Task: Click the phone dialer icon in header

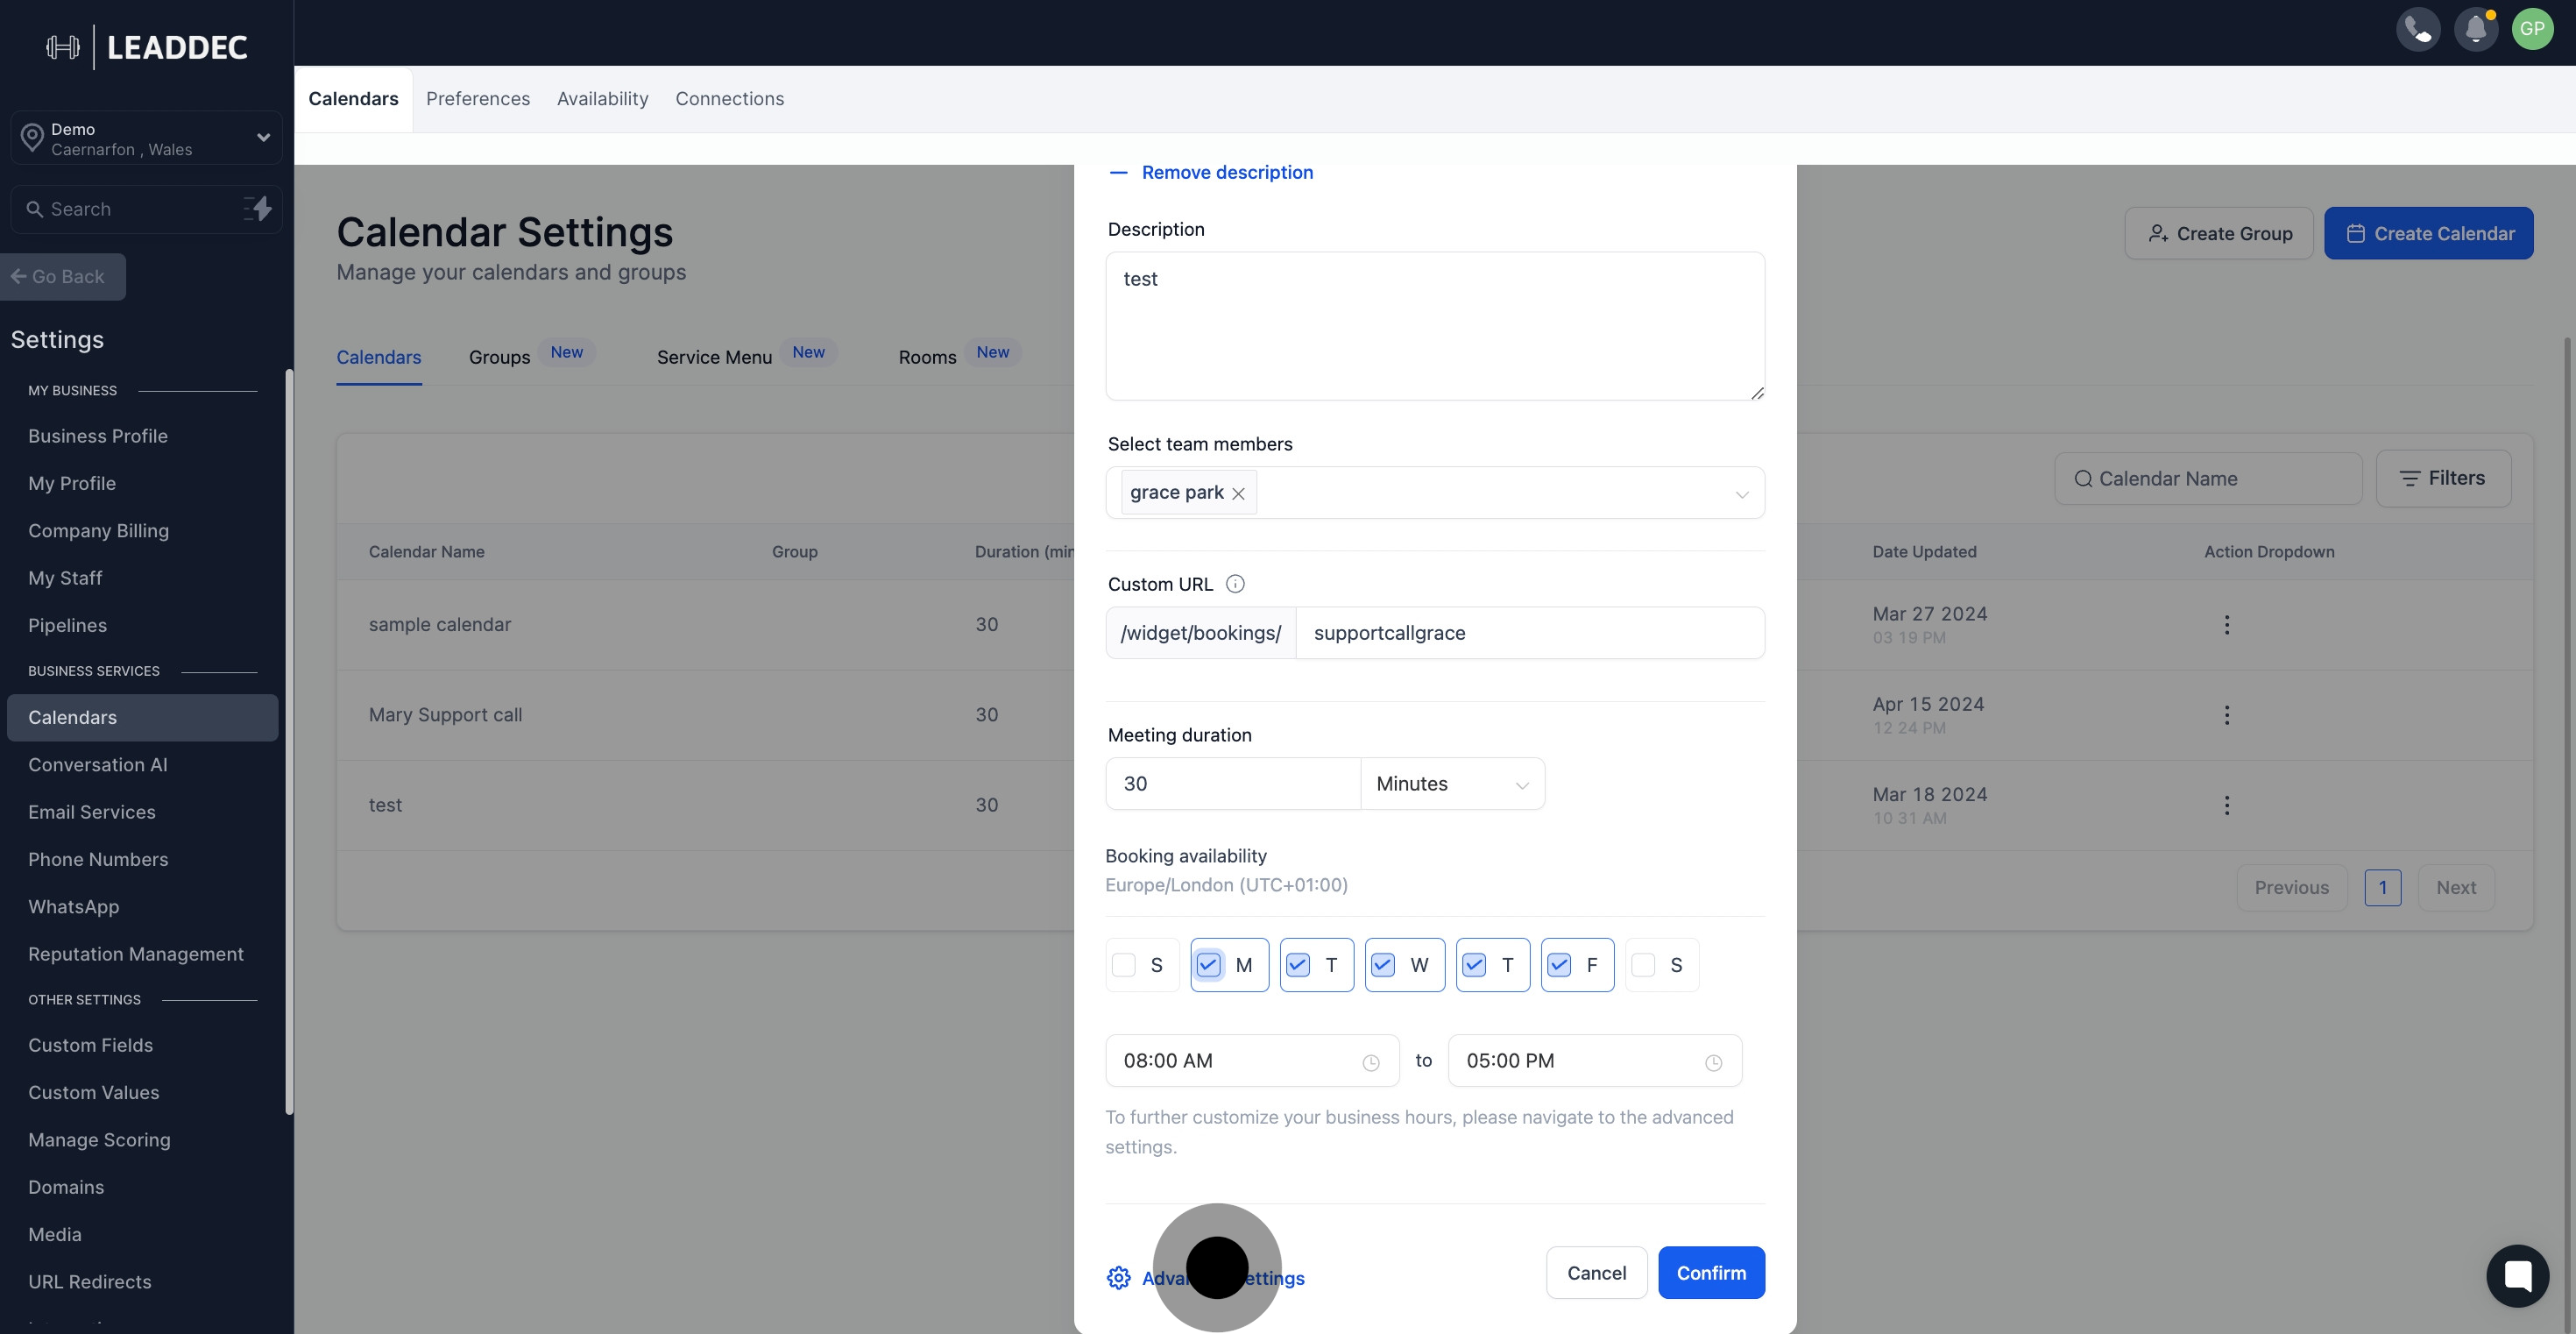Action: click(x=2418, y=29)
